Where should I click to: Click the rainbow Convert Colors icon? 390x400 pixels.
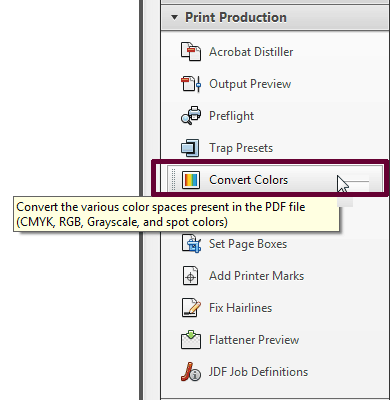click(191, 180)
